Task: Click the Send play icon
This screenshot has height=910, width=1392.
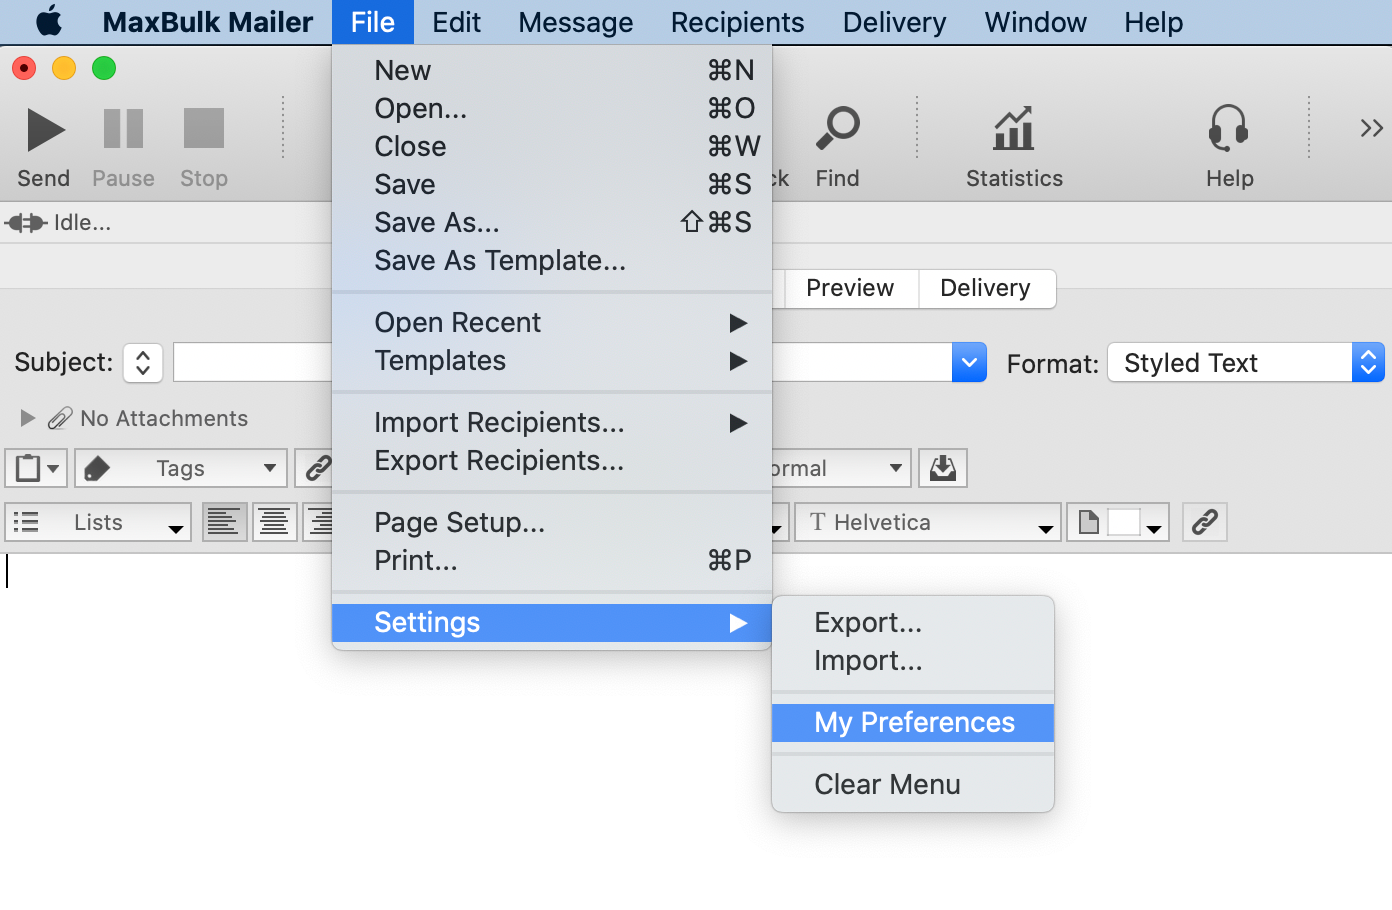Action: [45, 129]
